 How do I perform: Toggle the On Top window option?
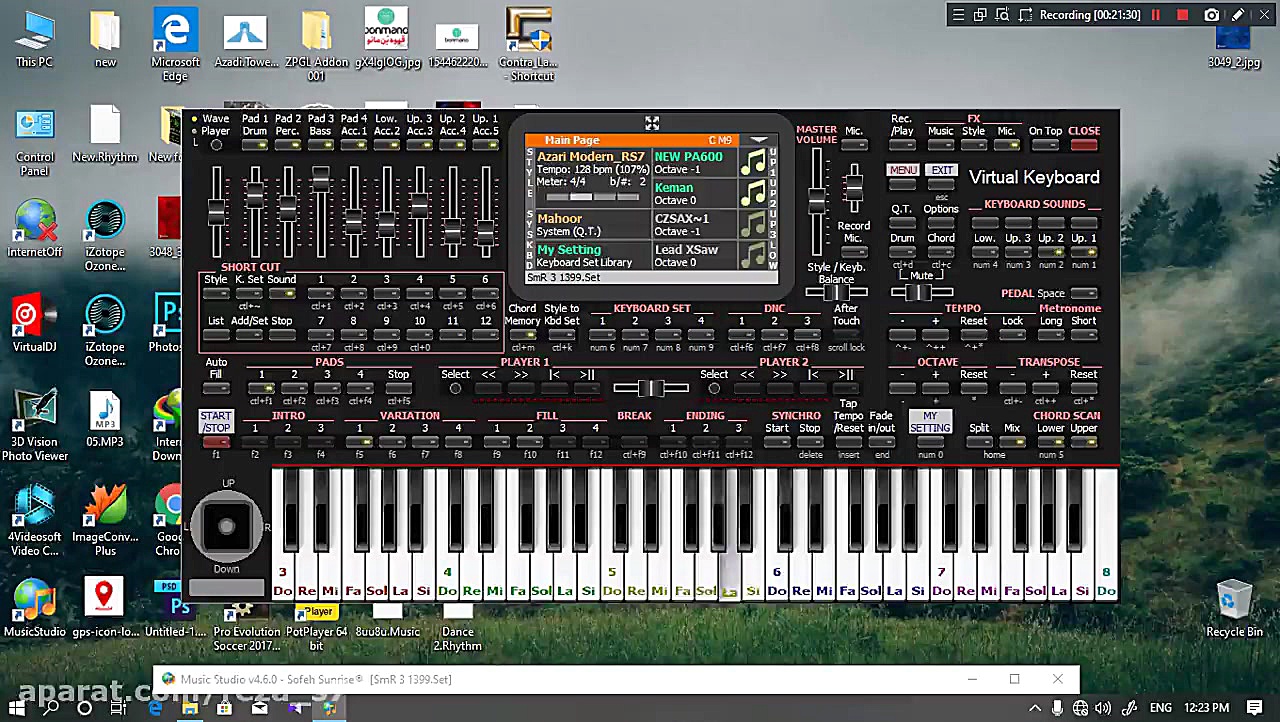[1045, 145]
